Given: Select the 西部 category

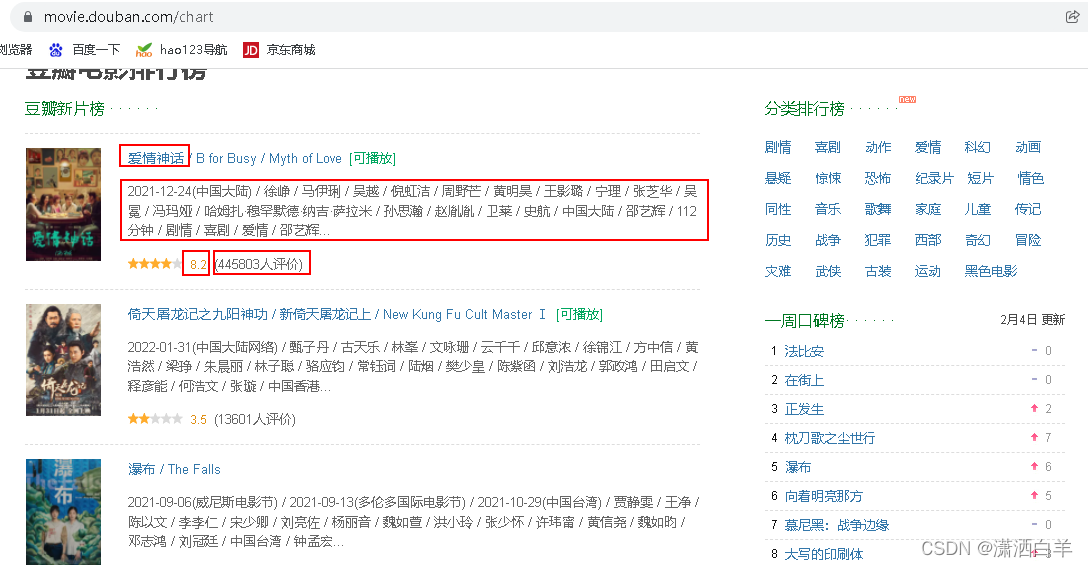Looking at the screenshot, I should (x=928, y=240).
